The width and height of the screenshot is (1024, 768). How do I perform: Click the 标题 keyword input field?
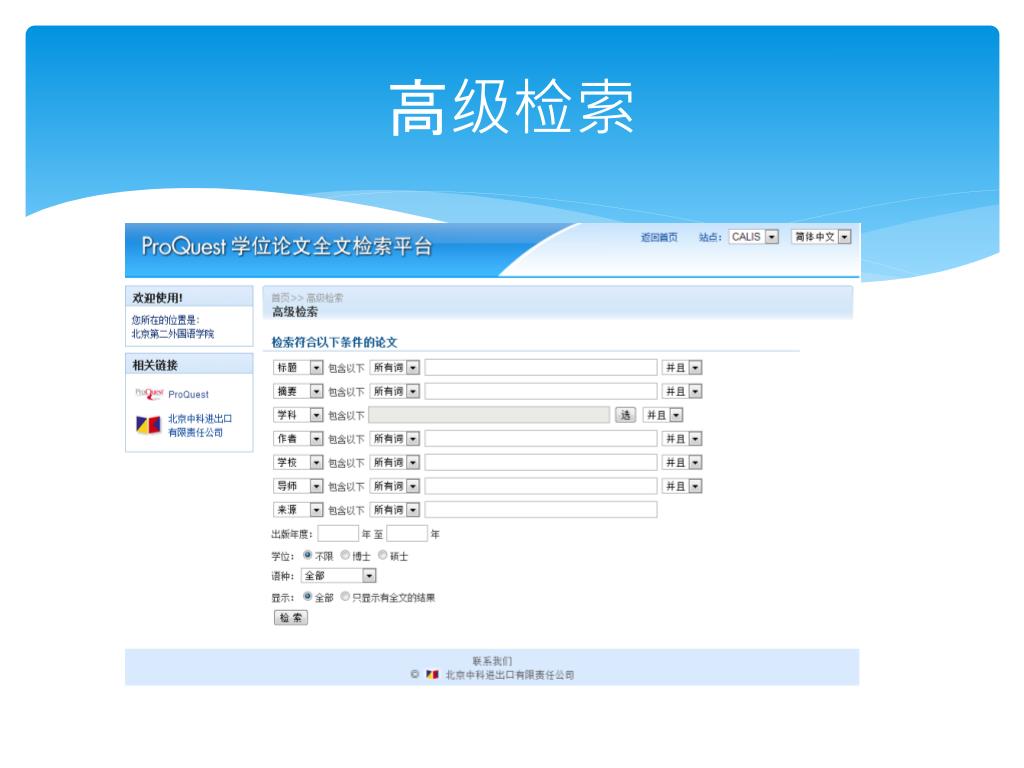click(541, 368)
